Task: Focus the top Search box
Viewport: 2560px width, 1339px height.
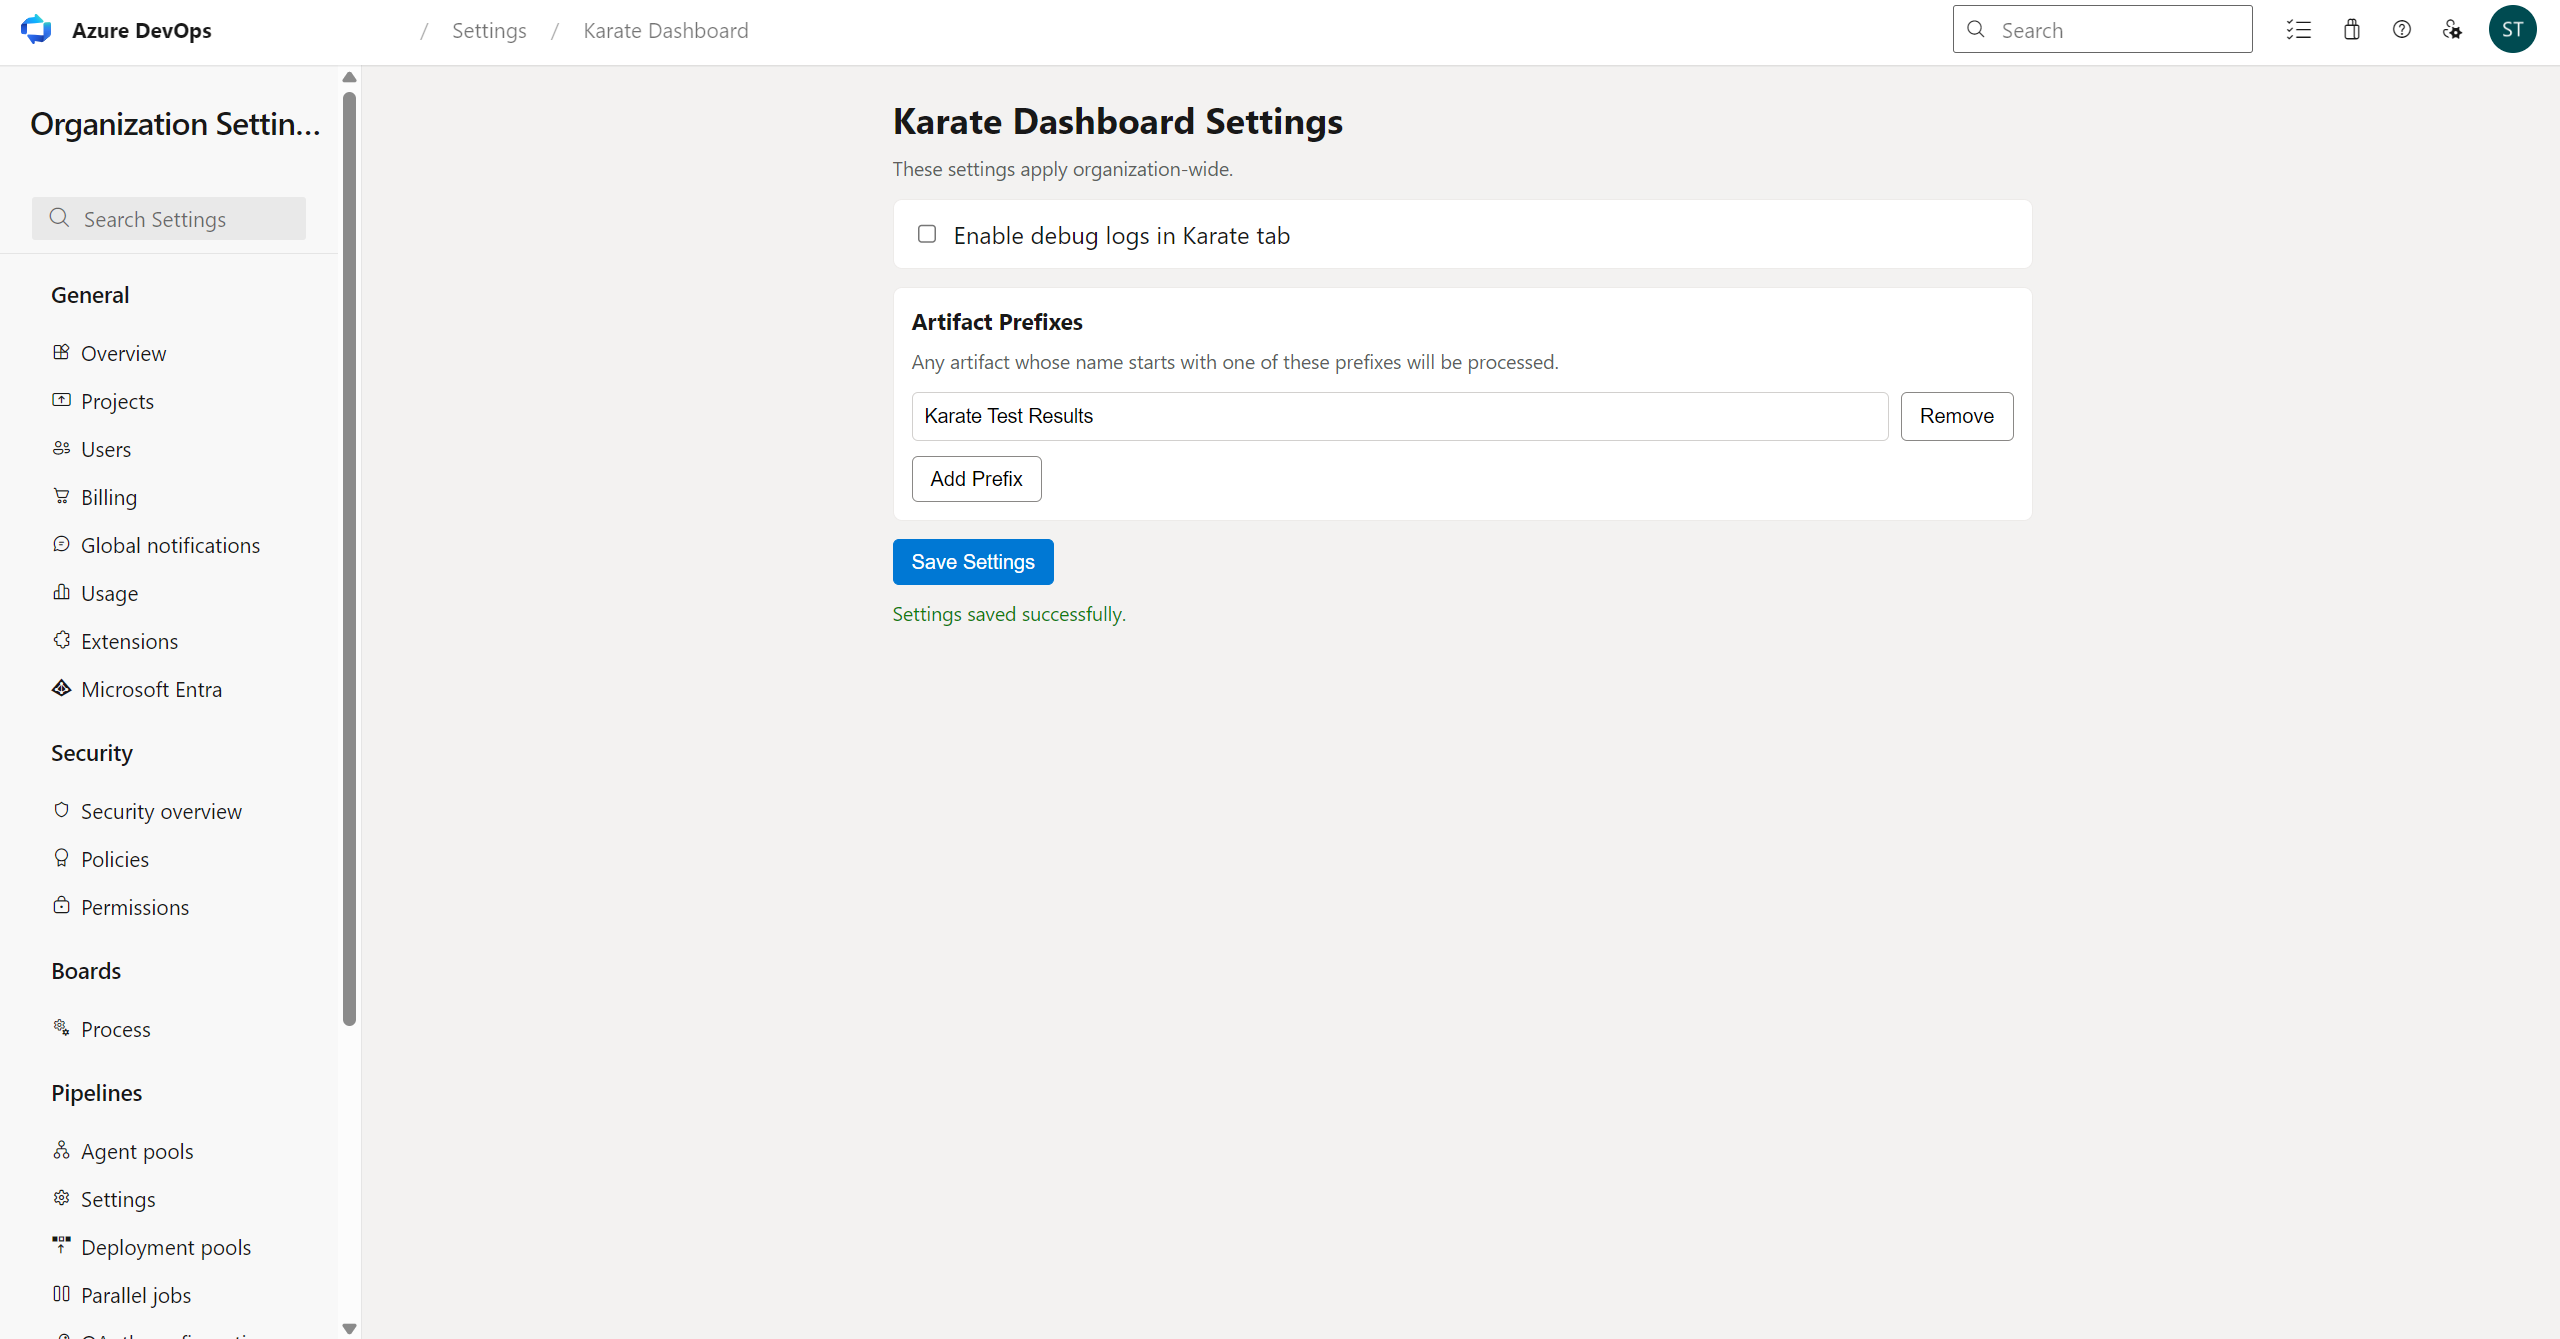Action: [x=2103, y=30]
